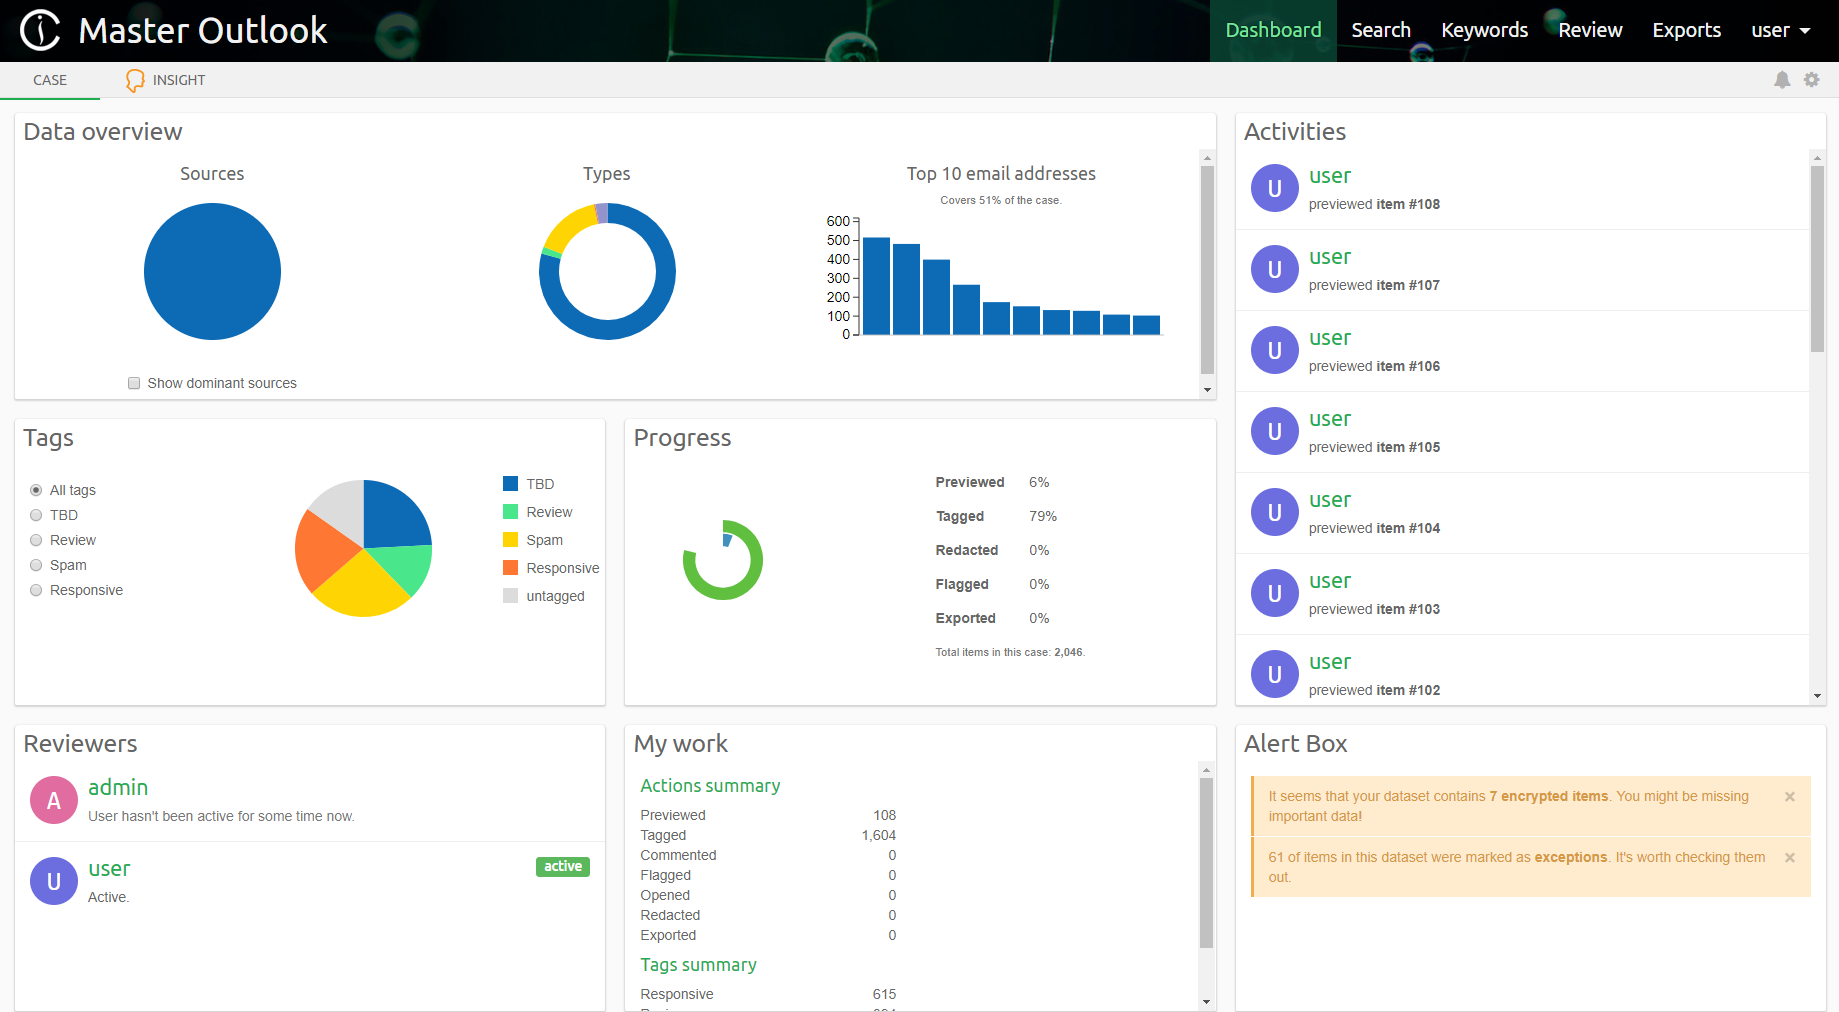Dismiss the encrypted items alert
The width and height of the screenshot is (1839, 1012).
click(1789, 797)
